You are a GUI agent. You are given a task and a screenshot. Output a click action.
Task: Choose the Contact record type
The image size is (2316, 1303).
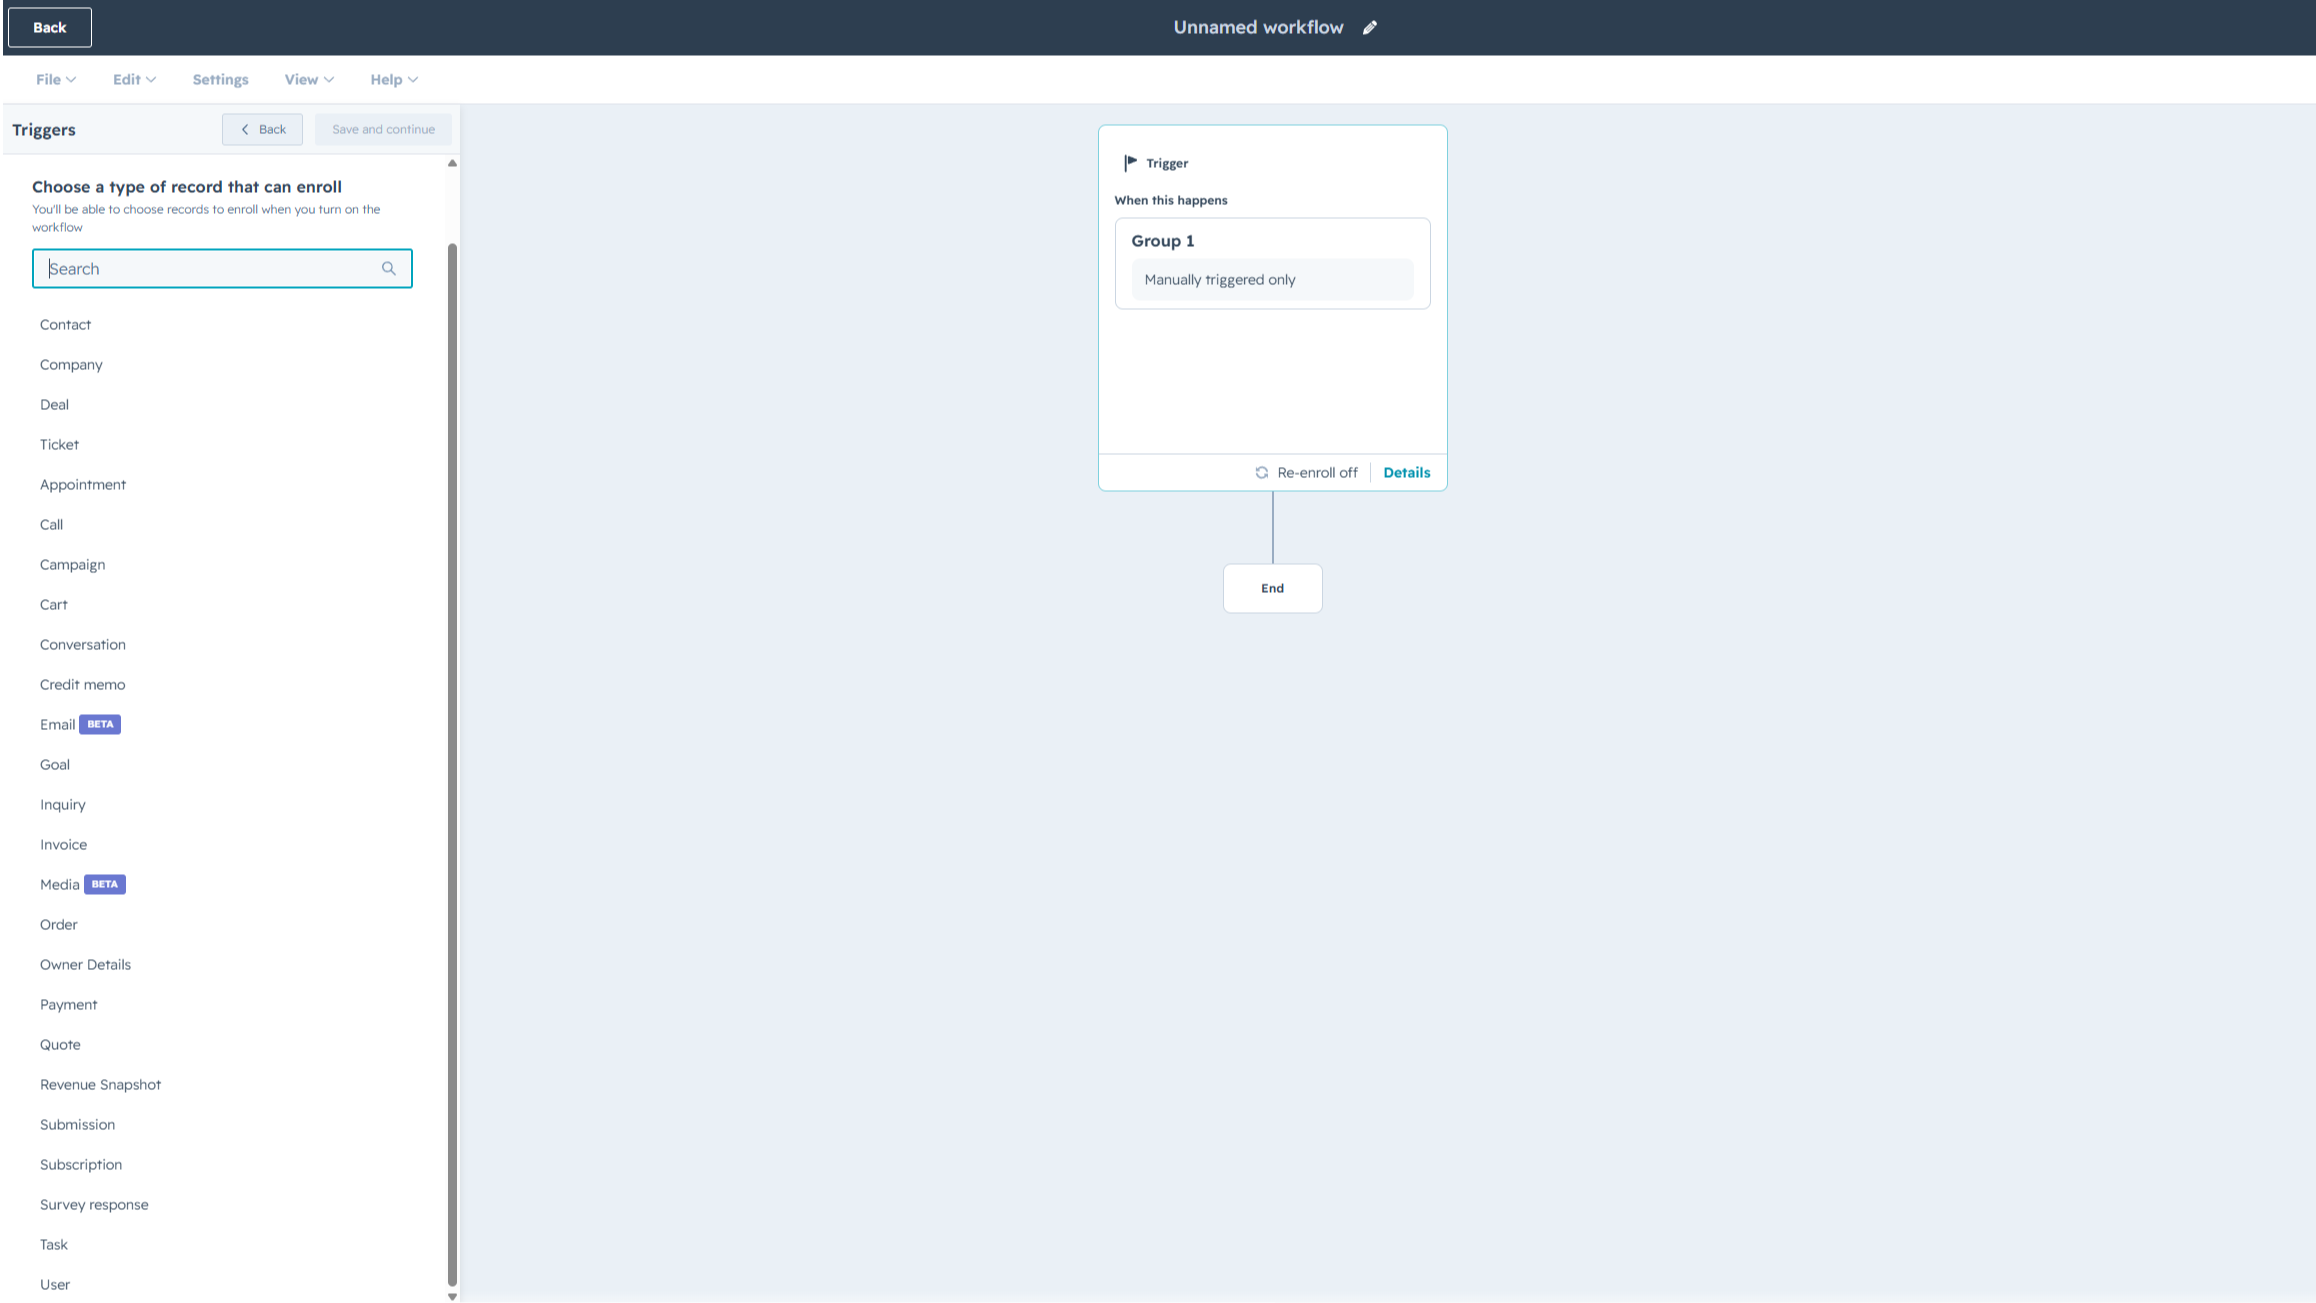65,324
